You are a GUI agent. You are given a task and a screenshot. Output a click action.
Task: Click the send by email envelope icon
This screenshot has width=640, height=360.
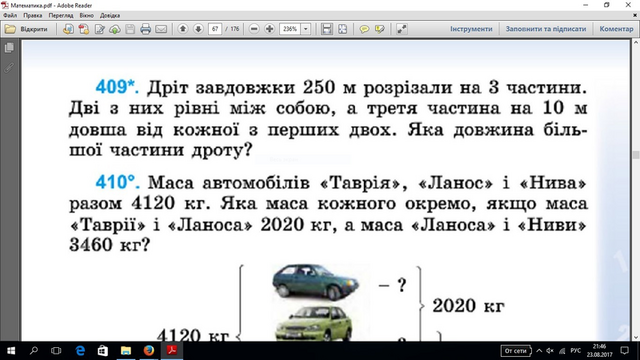click(161, 29)
